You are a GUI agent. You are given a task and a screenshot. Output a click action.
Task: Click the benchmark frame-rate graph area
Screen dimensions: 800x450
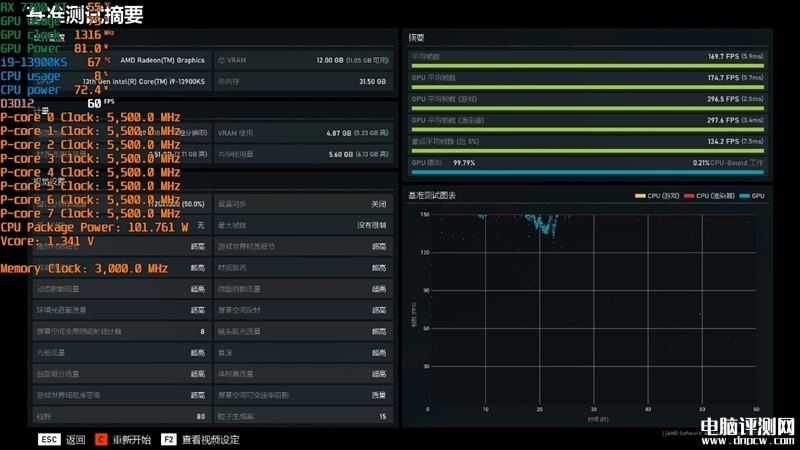tap(592, 311)
